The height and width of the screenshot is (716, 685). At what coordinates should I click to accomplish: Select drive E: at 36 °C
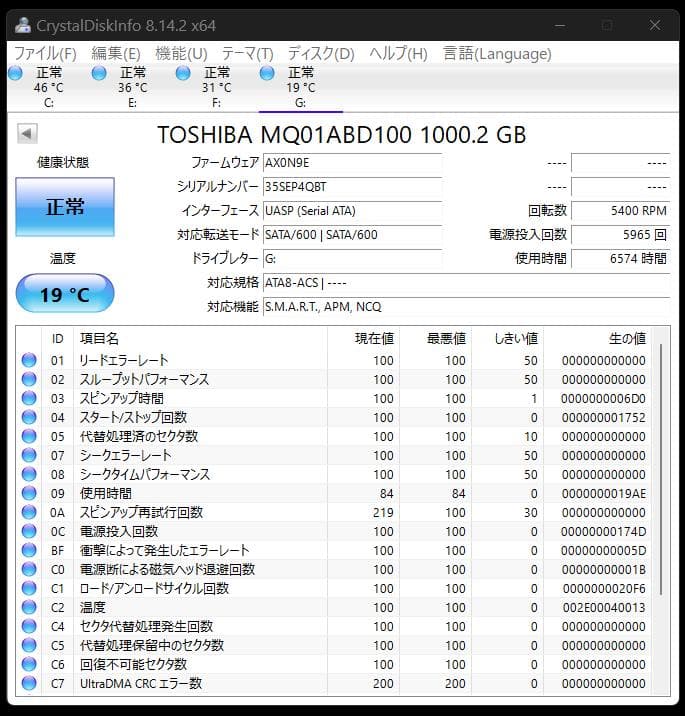pos(132,87)
